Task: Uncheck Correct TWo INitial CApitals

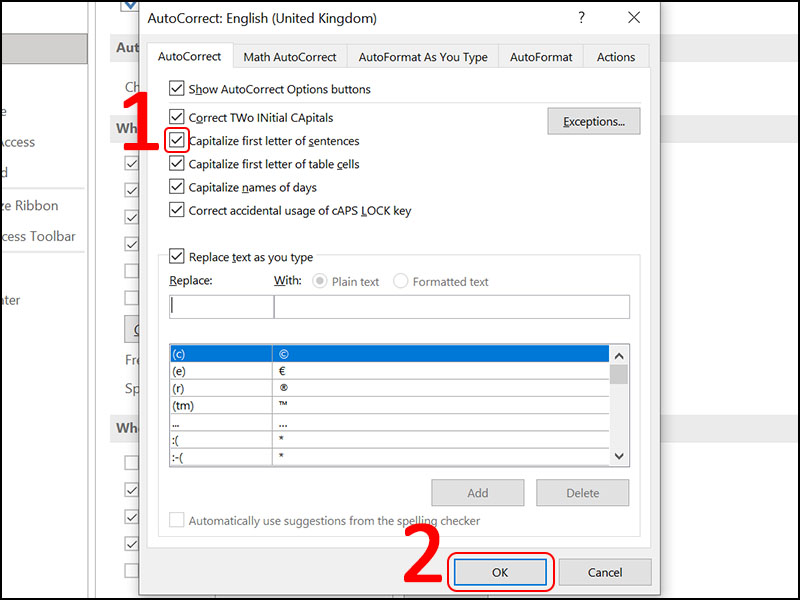Action: pos(177,117)
